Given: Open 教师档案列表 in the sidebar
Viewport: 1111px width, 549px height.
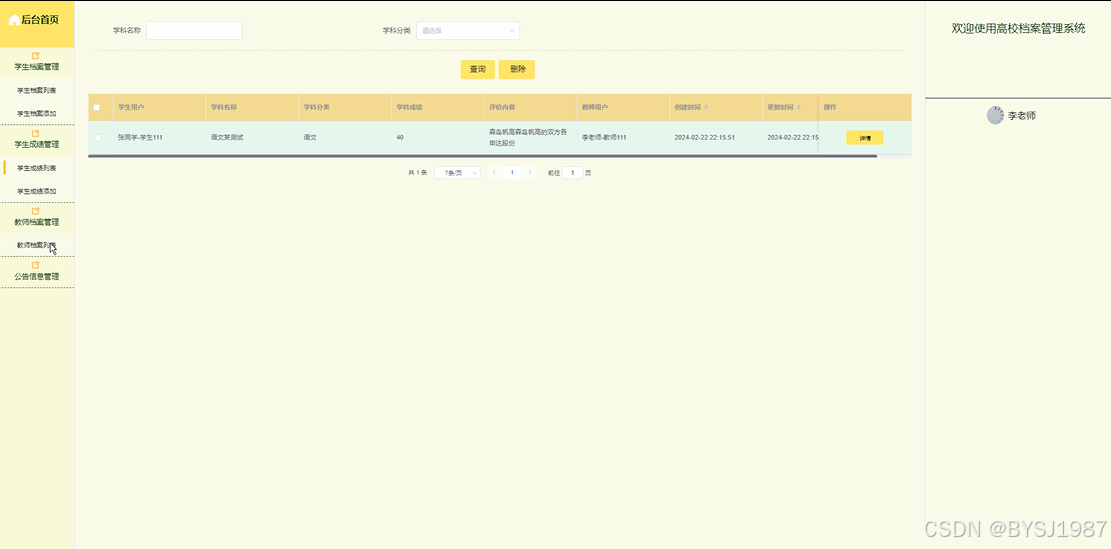Looking at the screenshot, I should [37, 245].
